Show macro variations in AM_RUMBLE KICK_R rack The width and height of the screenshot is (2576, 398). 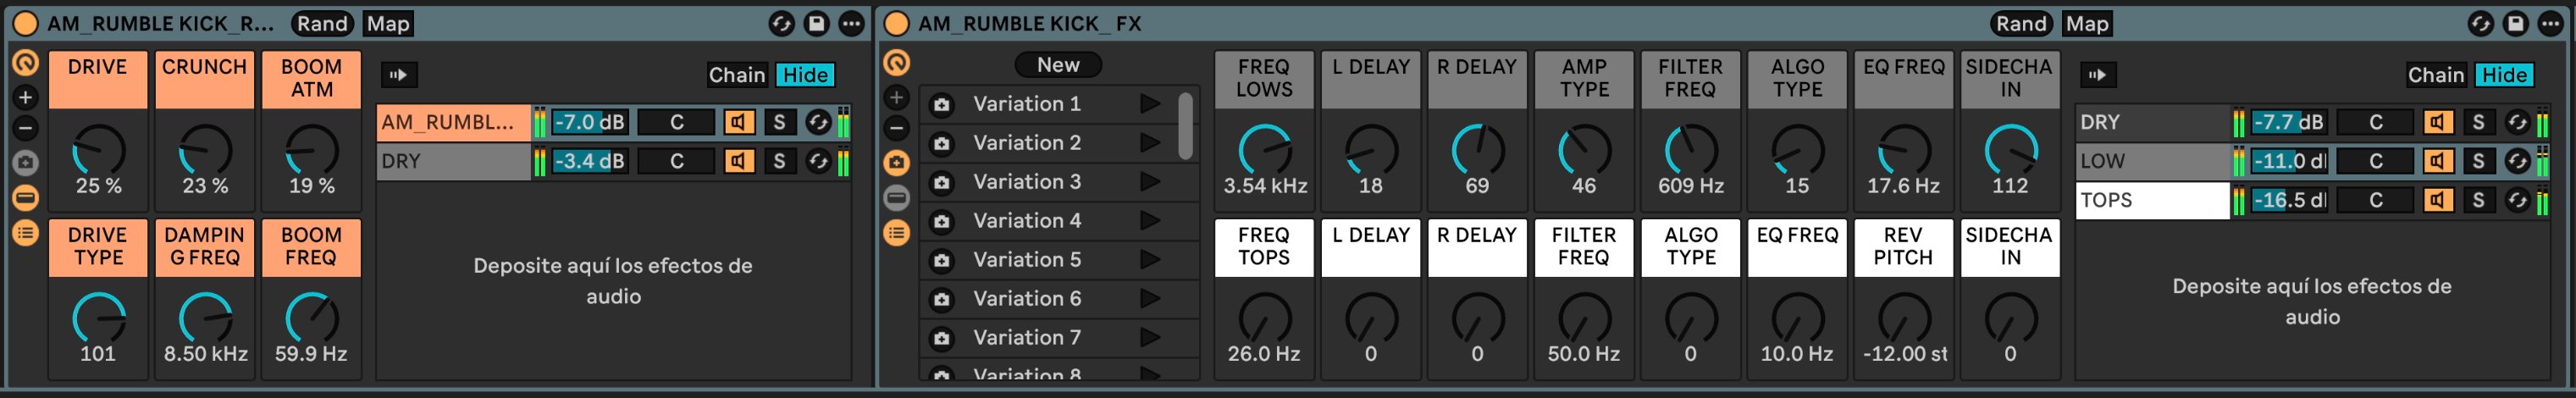tap(25, 162)
